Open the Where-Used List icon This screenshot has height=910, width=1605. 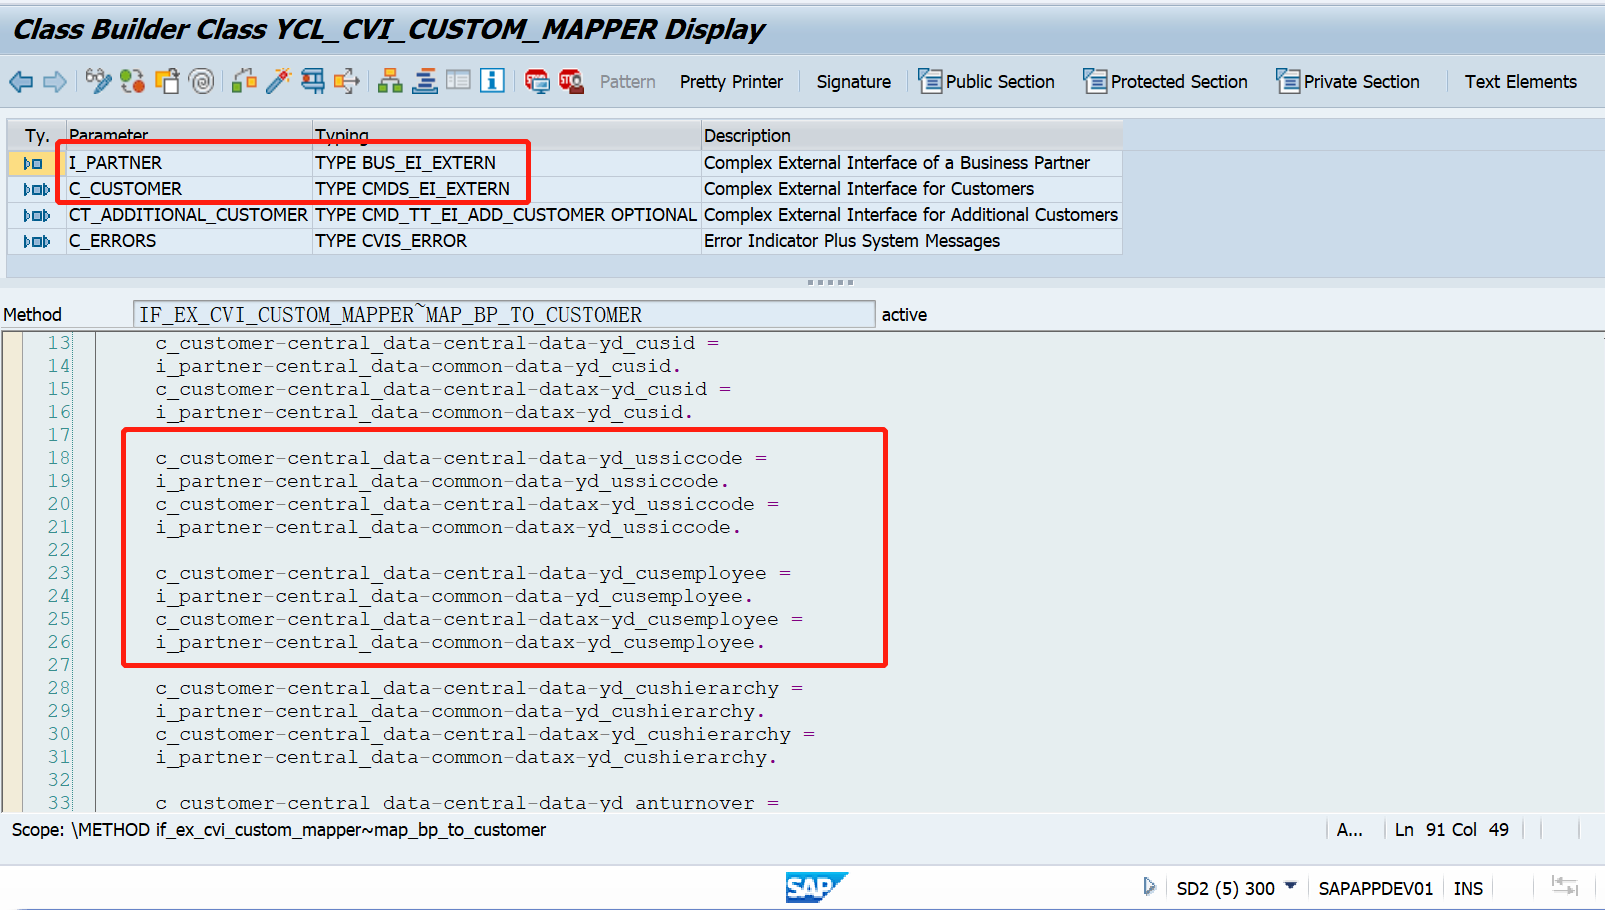[347, 81]
